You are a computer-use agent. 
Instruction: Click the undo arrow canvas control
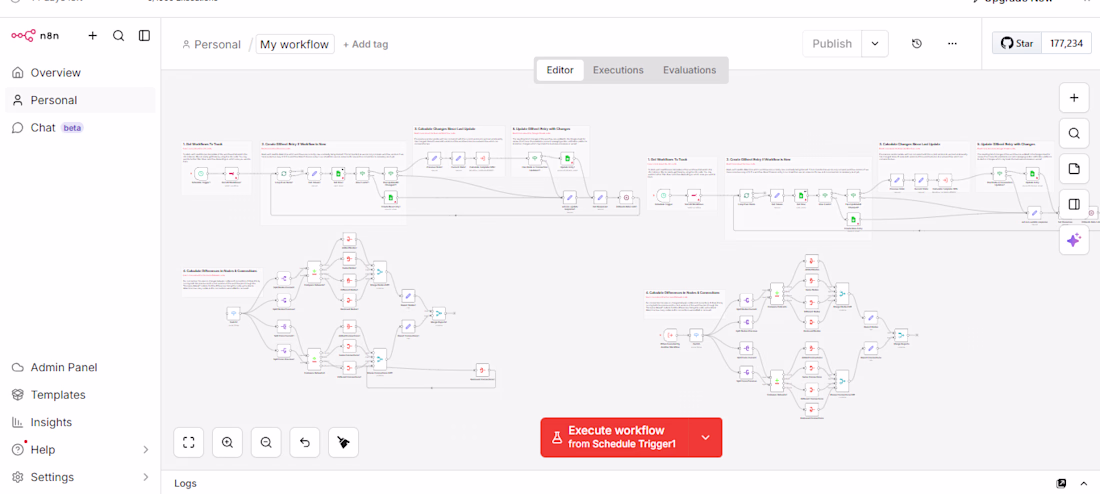(x=304, y=442)
